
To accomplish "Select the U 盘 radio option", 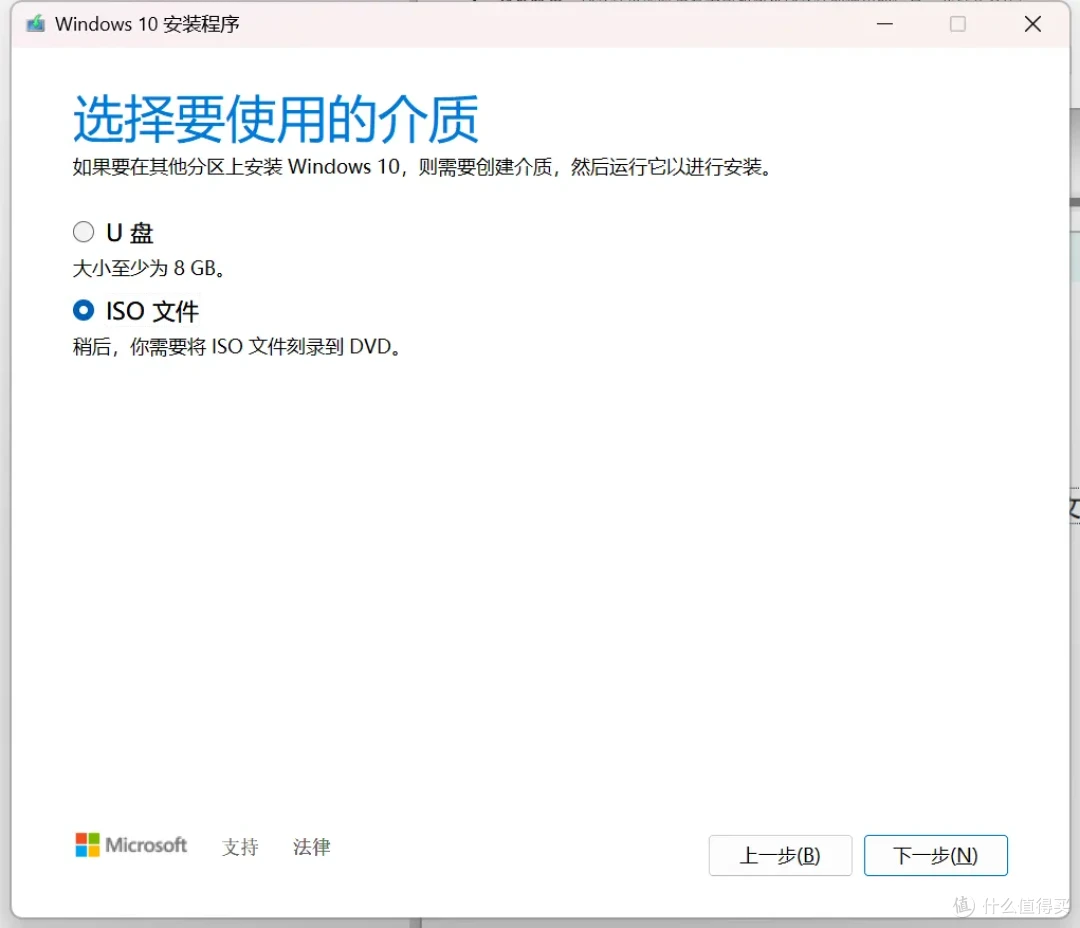I will 83,232.
